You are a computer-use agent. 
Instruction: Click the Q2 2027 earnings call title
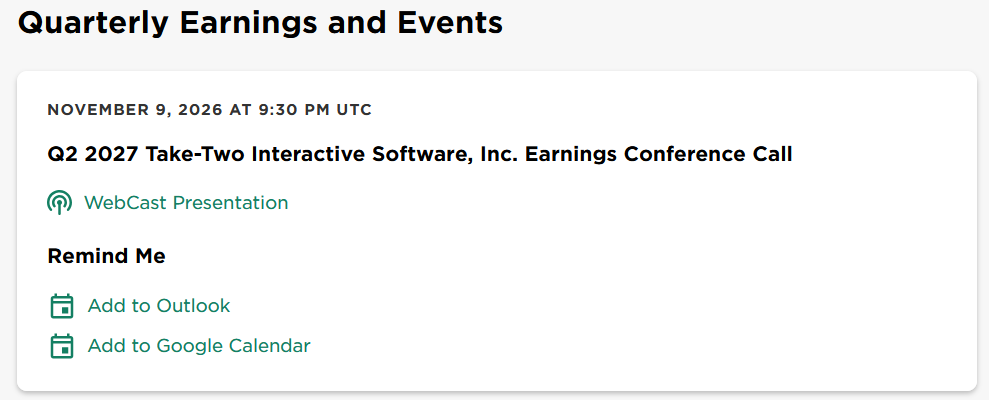(420, 154)
